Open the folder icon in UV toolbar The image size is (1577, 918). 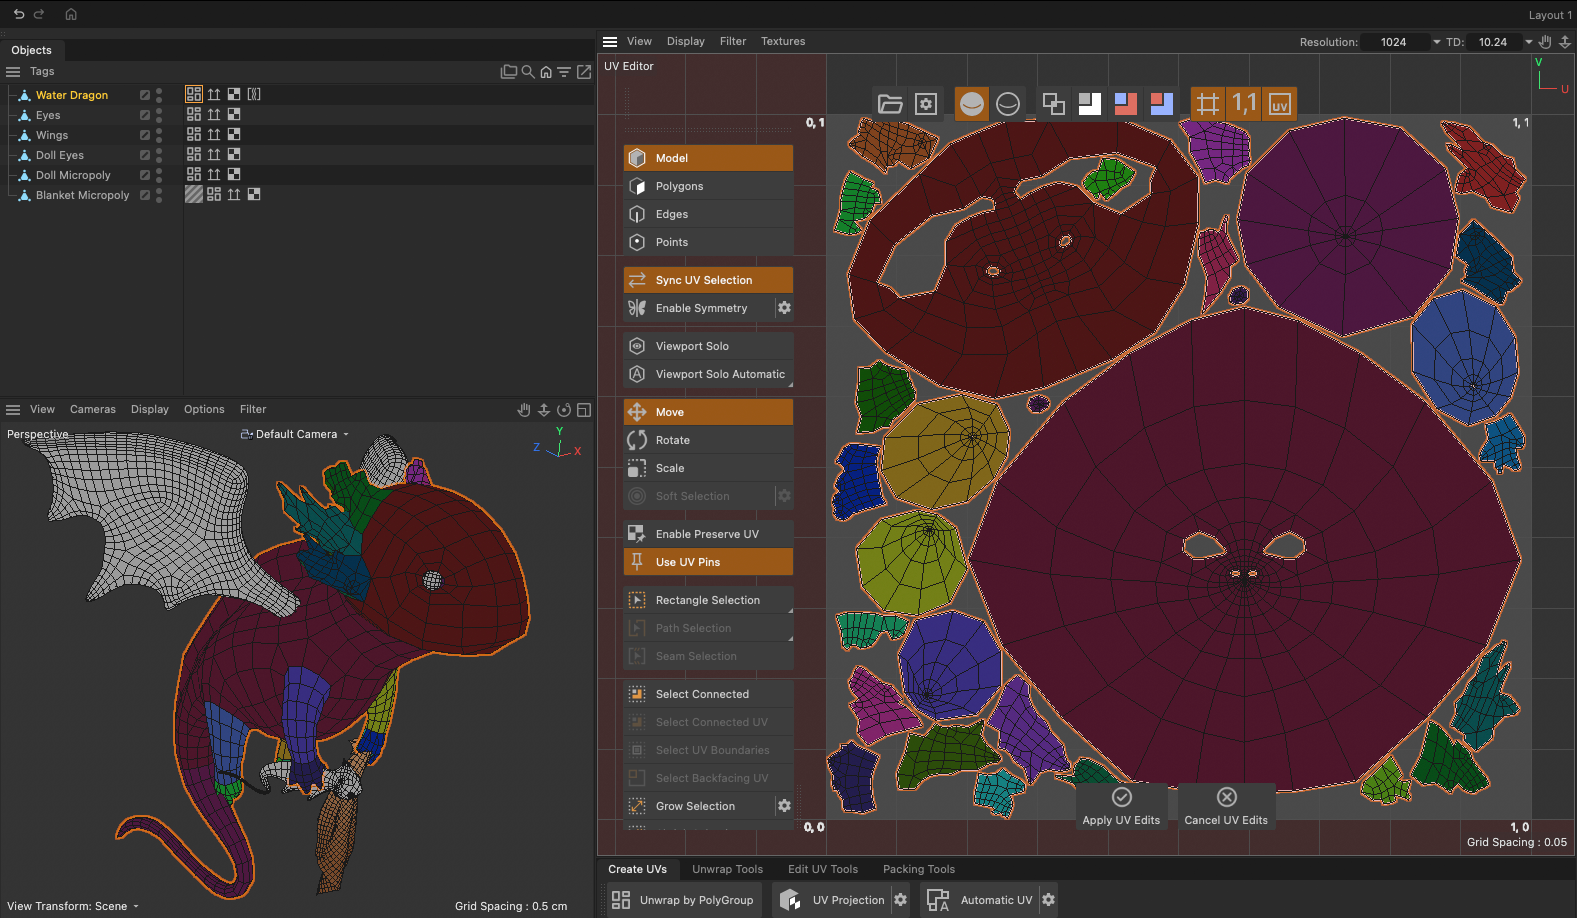pos(890,104)
